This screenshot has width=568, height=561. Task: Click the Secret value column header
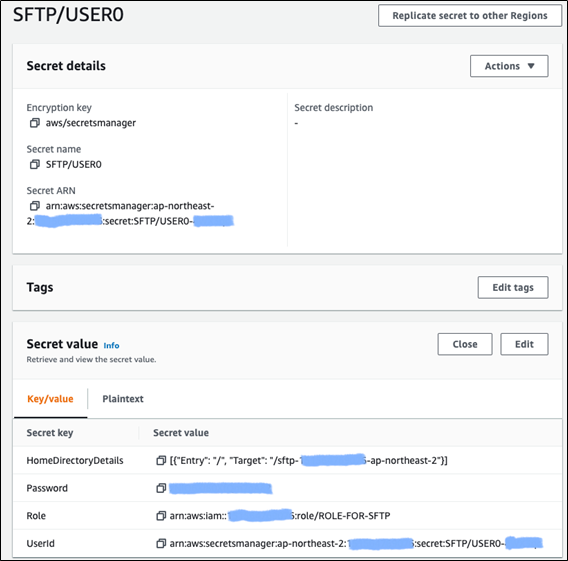[181, 433]
